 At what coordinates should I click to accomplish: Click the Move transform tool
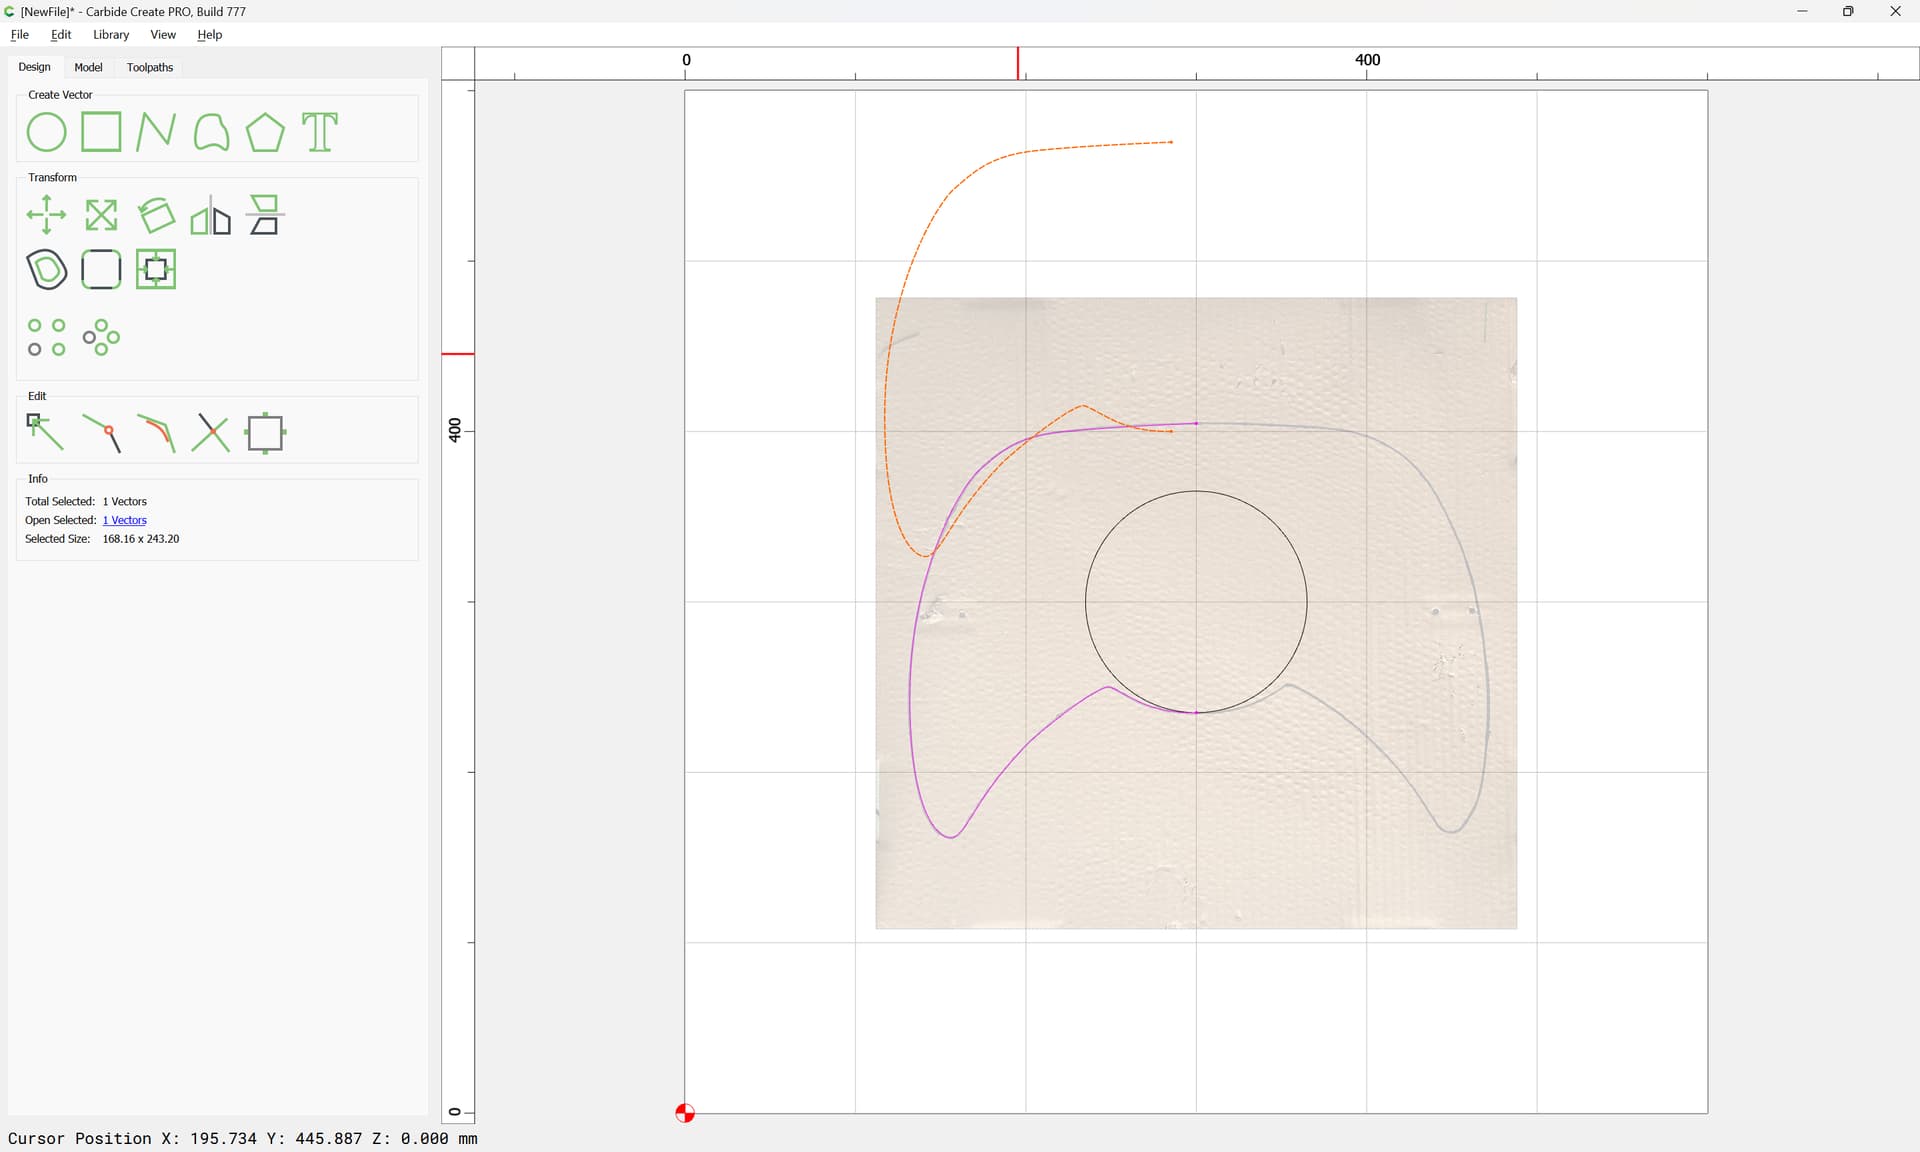pyautogui.click(x=46, y=215)
